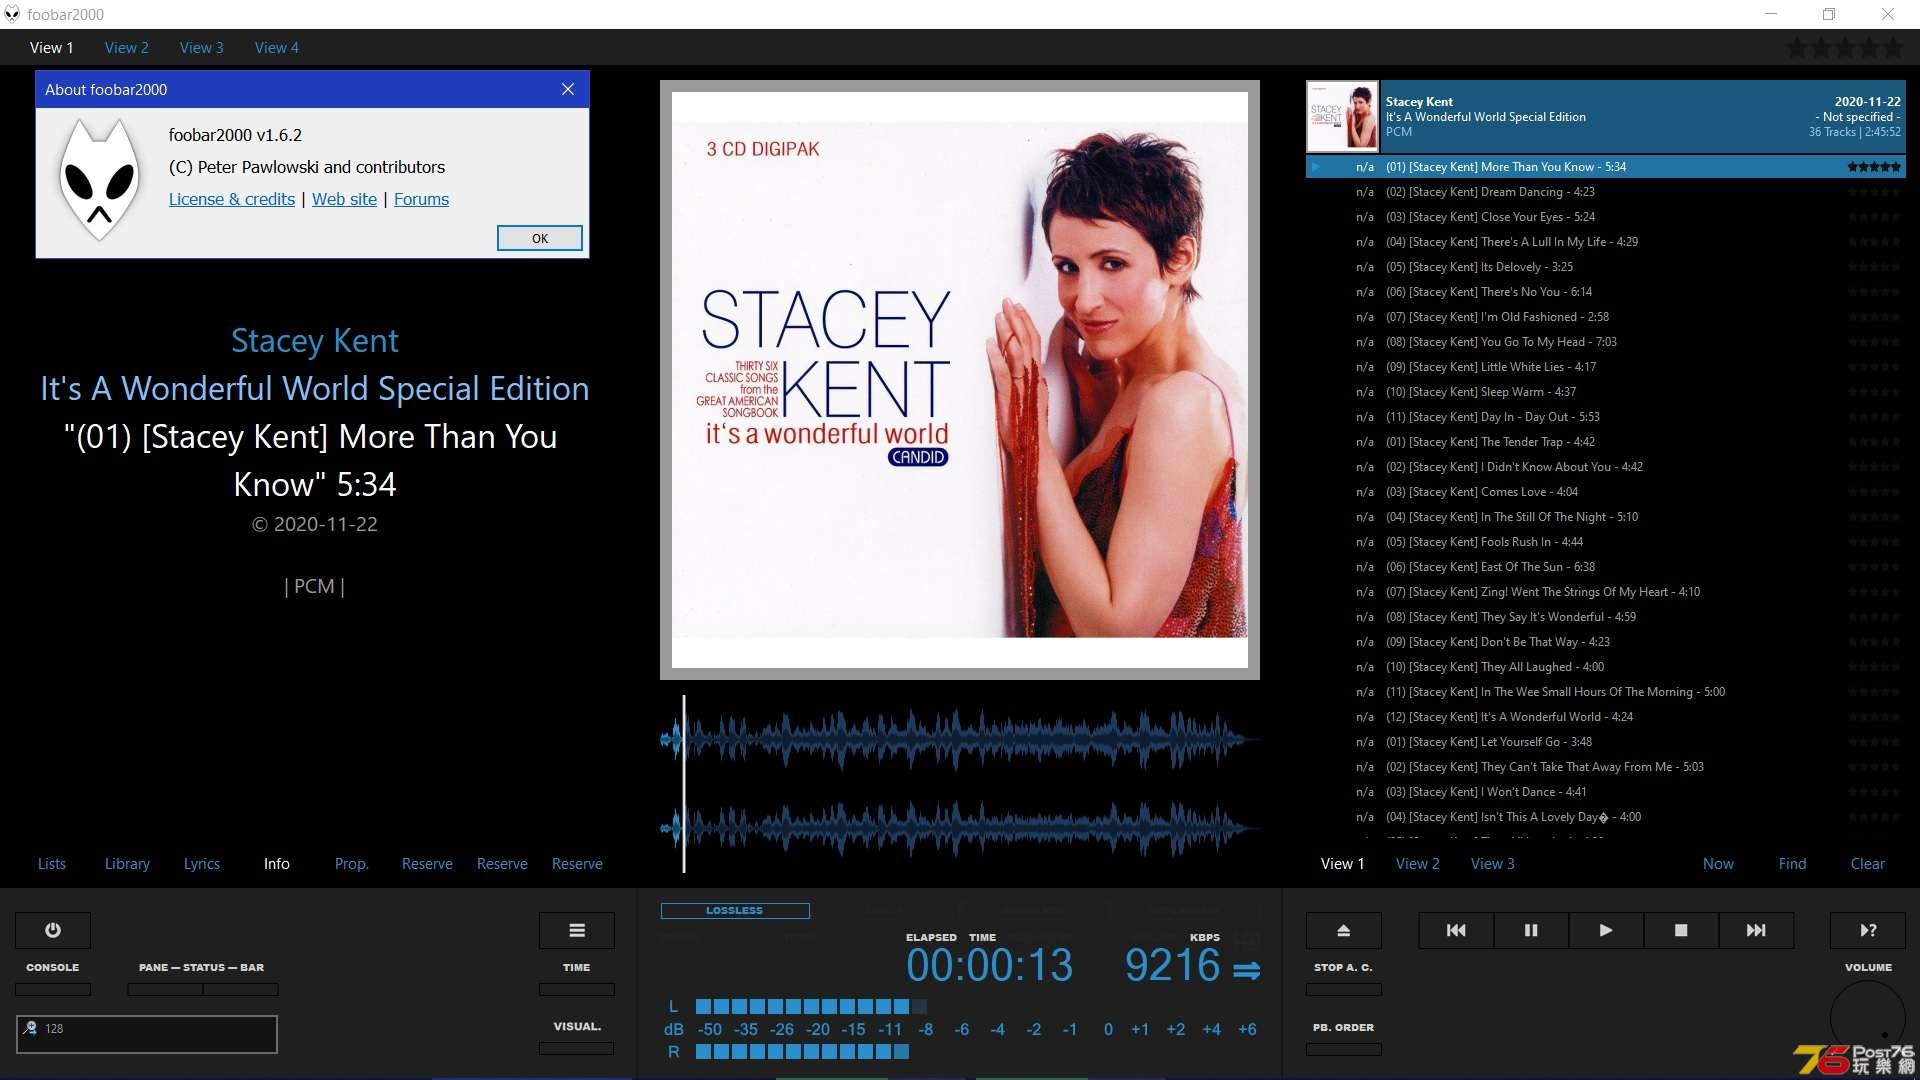Toggle the Time indicator bar
Image resolution: width=1920 pixels, height=1080 pixels.
(577, 989)
